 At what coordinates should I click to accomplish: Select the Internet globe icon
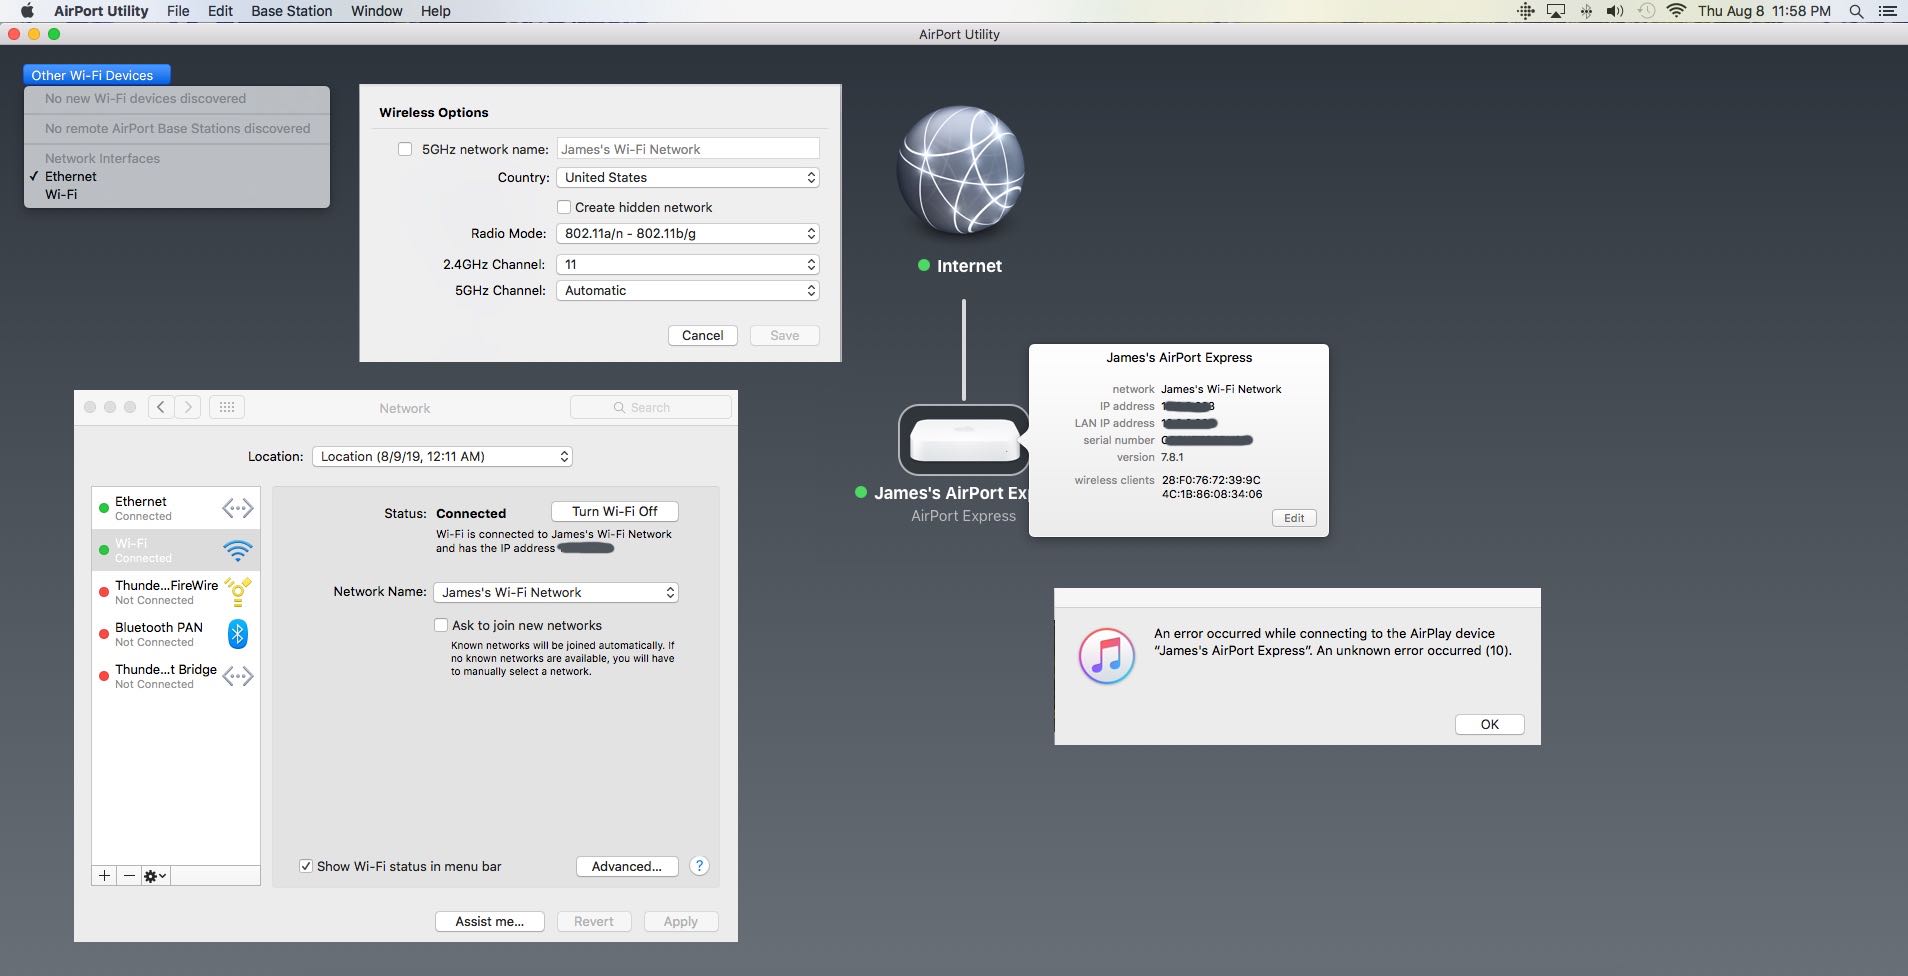pyautogui.click(x=960, y=170)
